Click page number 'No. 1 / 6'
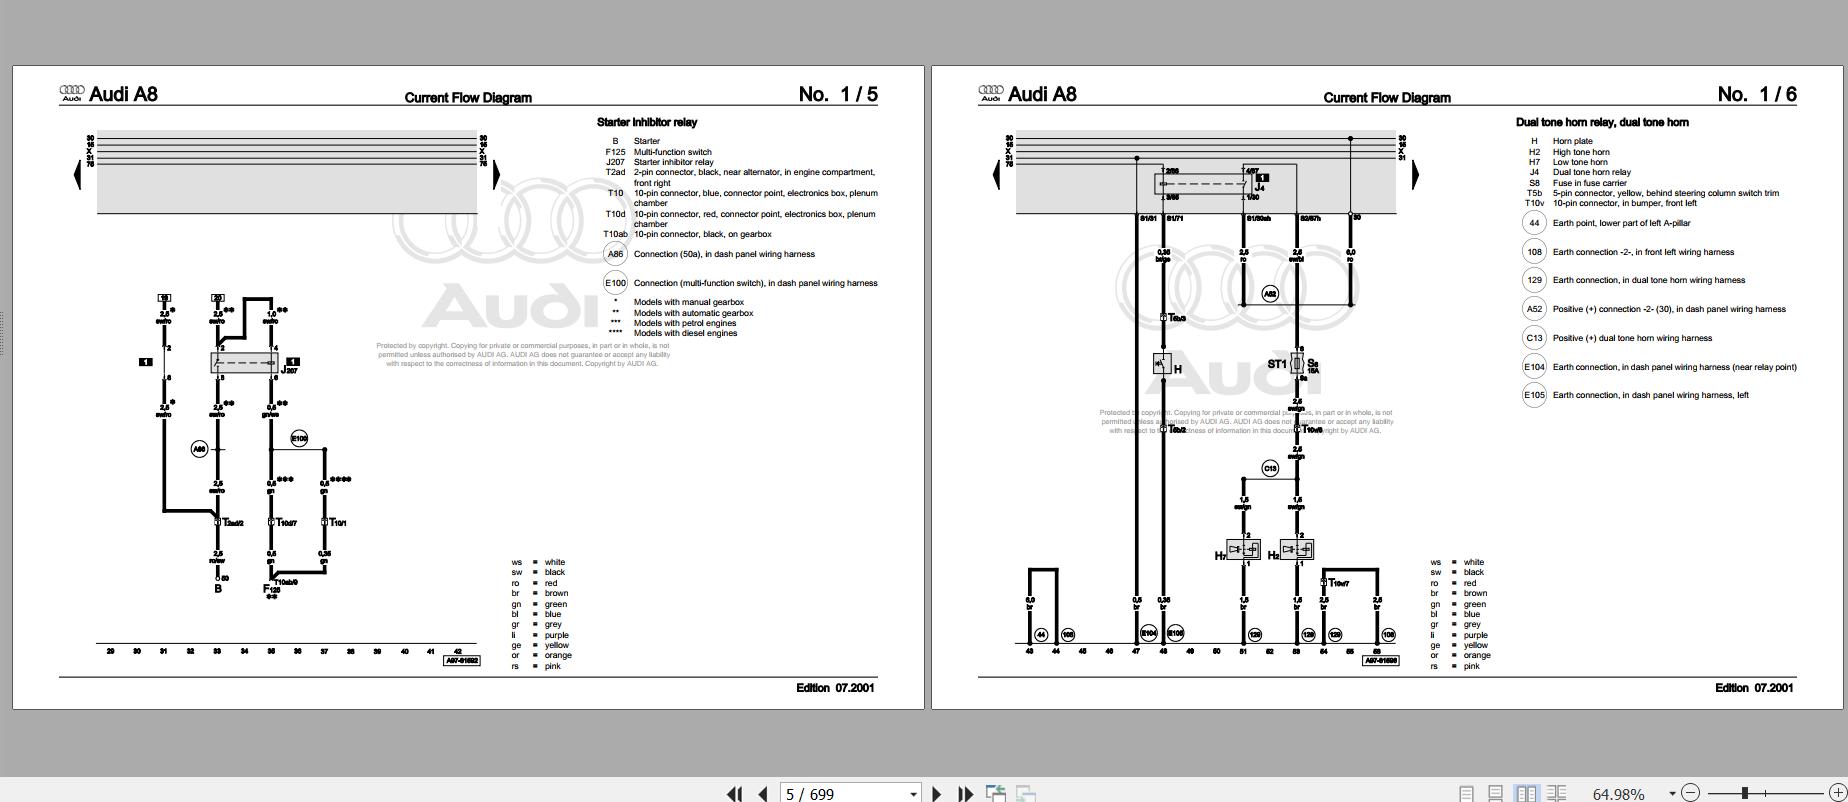Screen dimensions: 1848x802 [1757, 94]
